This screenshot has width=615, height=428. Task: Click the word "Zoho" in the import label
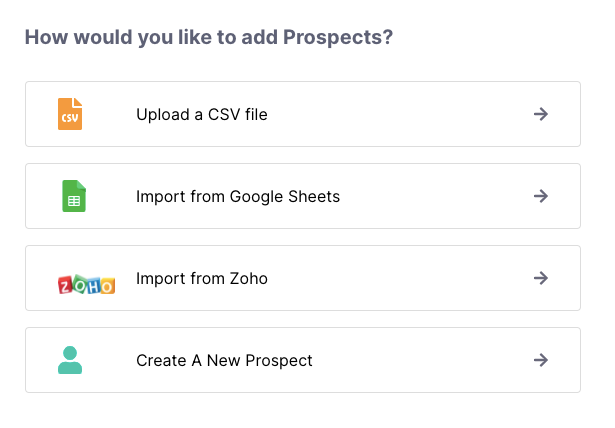249,278
